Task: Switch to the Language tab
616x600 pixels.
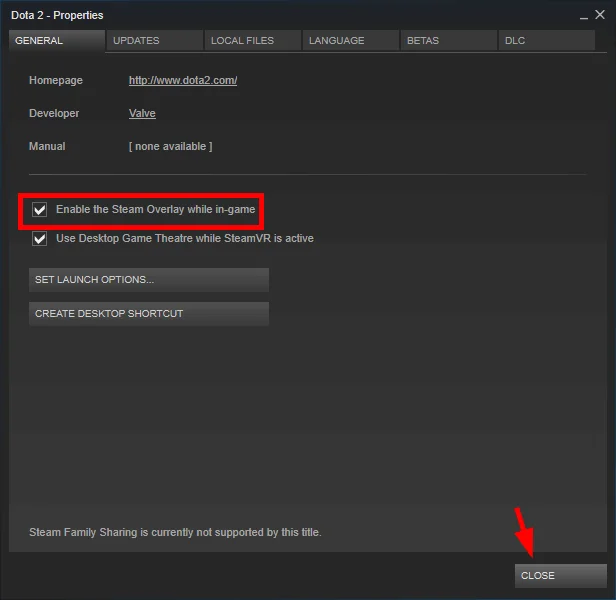Action: (x=351, y=40)
